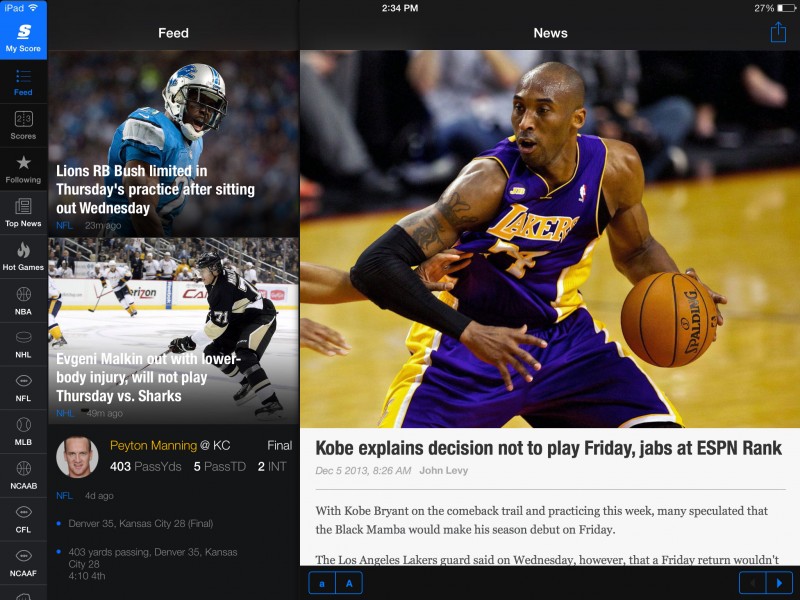The height and width of the screenshot is (600, 800).
Task: Open the Following star section
Action: [23, 169]
